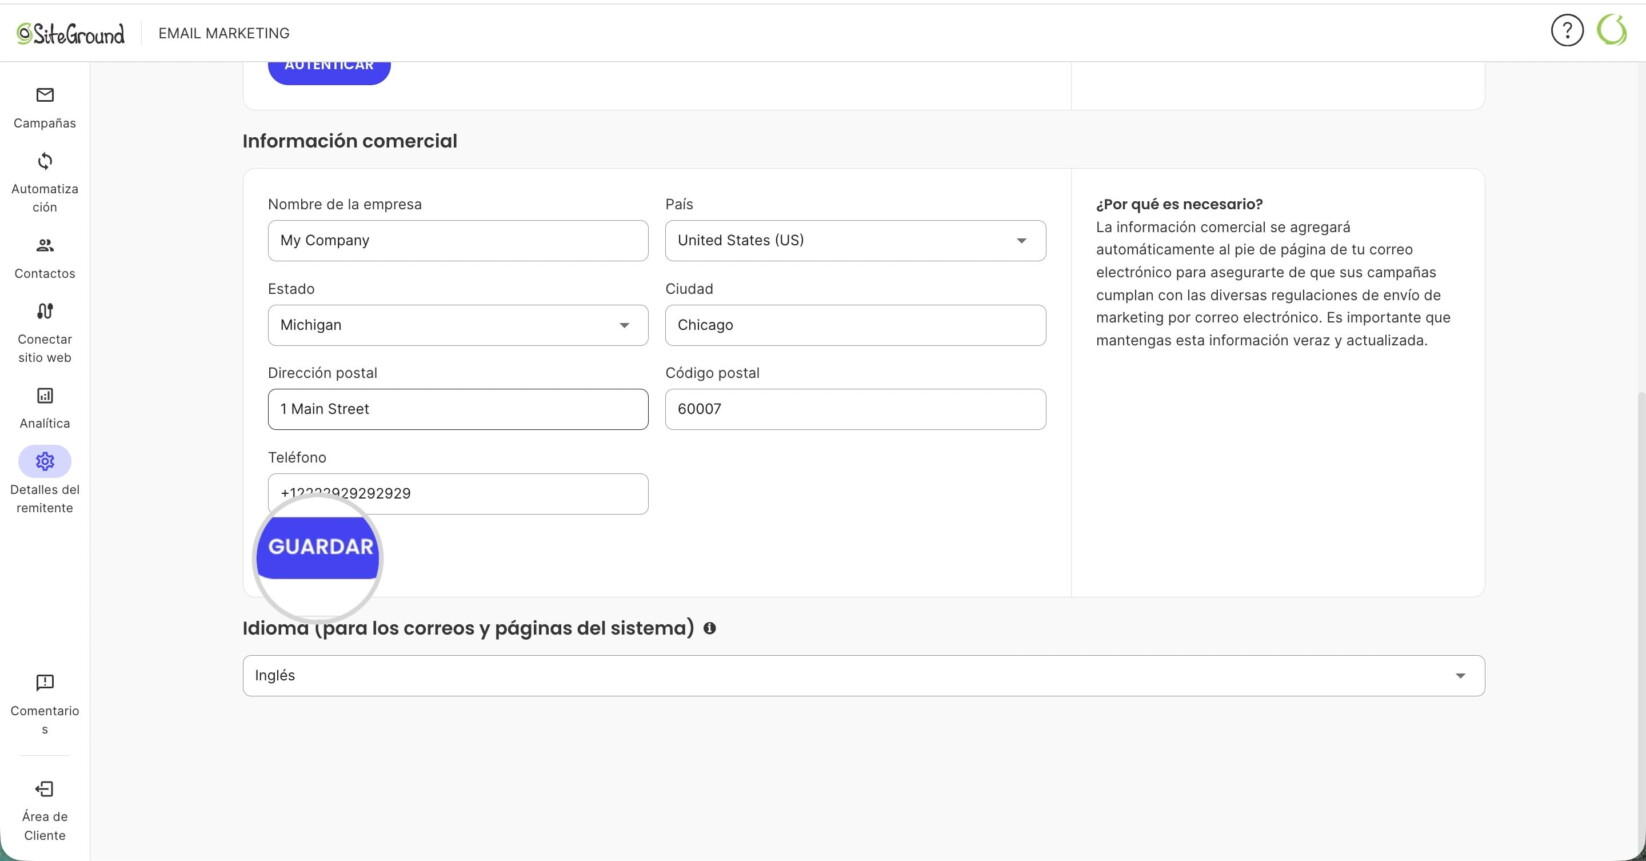
Task: Open the Campañas envelope icon
Action: [x=45, y=95]
